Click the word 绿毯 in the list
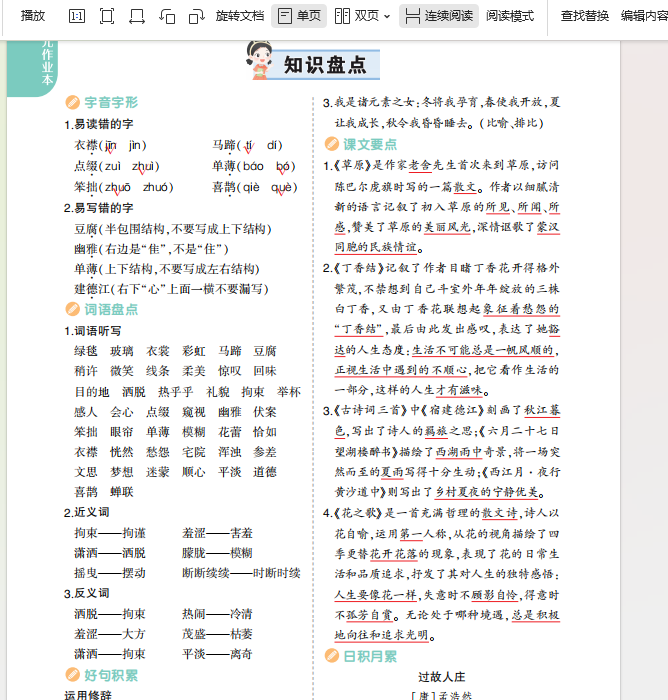 (x=86, y=351)
